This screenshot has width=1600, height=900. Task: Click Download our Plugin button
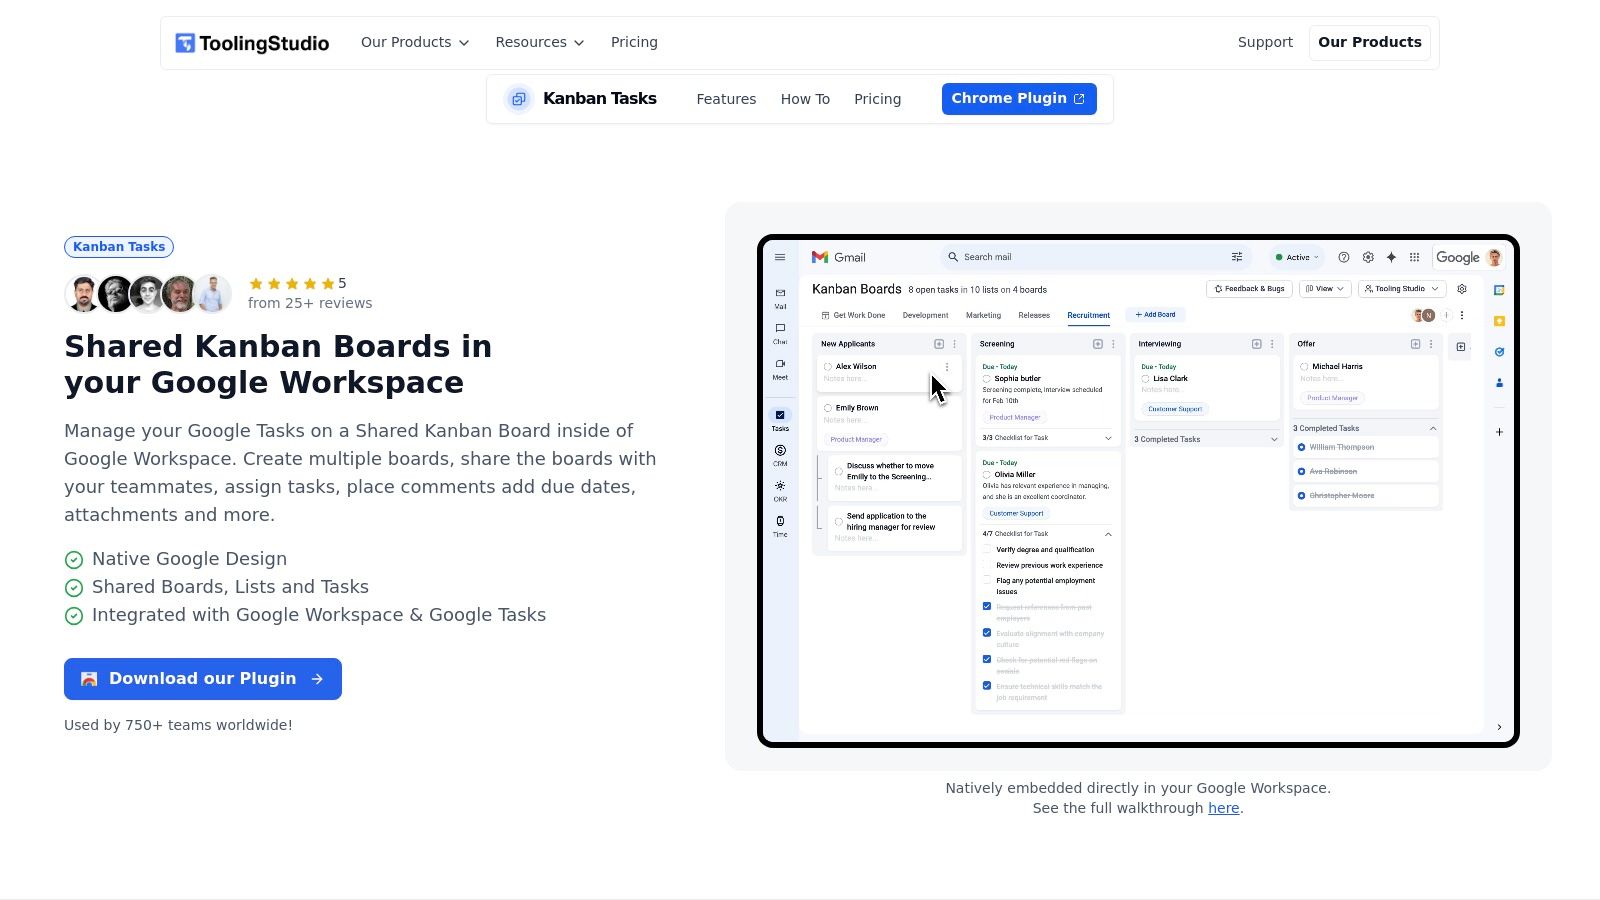pos(203,679)
